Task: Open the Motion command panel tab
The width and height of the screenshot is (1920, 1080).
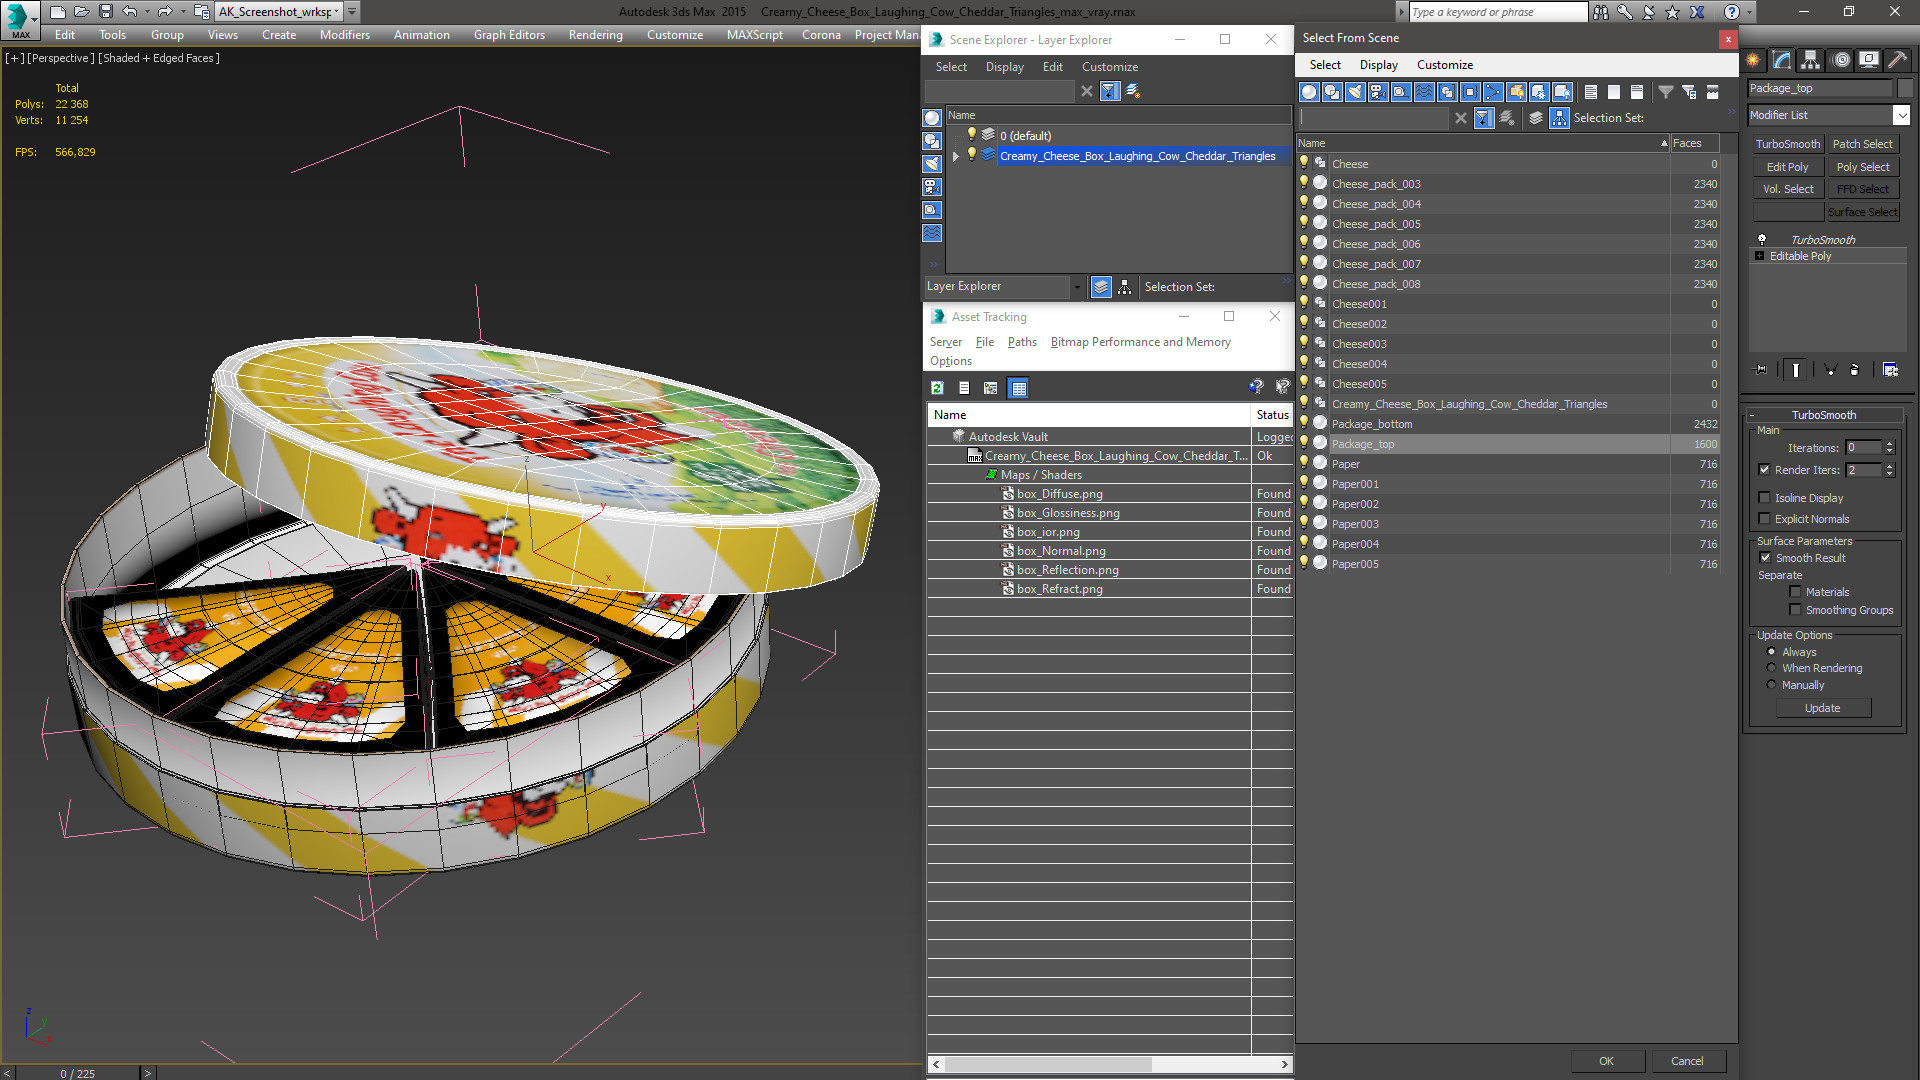Action: click(x=1841, y=60)
